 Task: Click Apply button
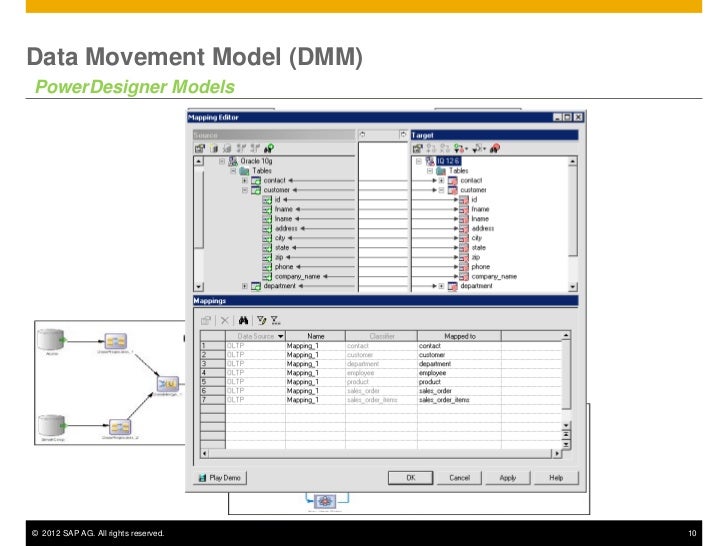click(x=508, y=478)
